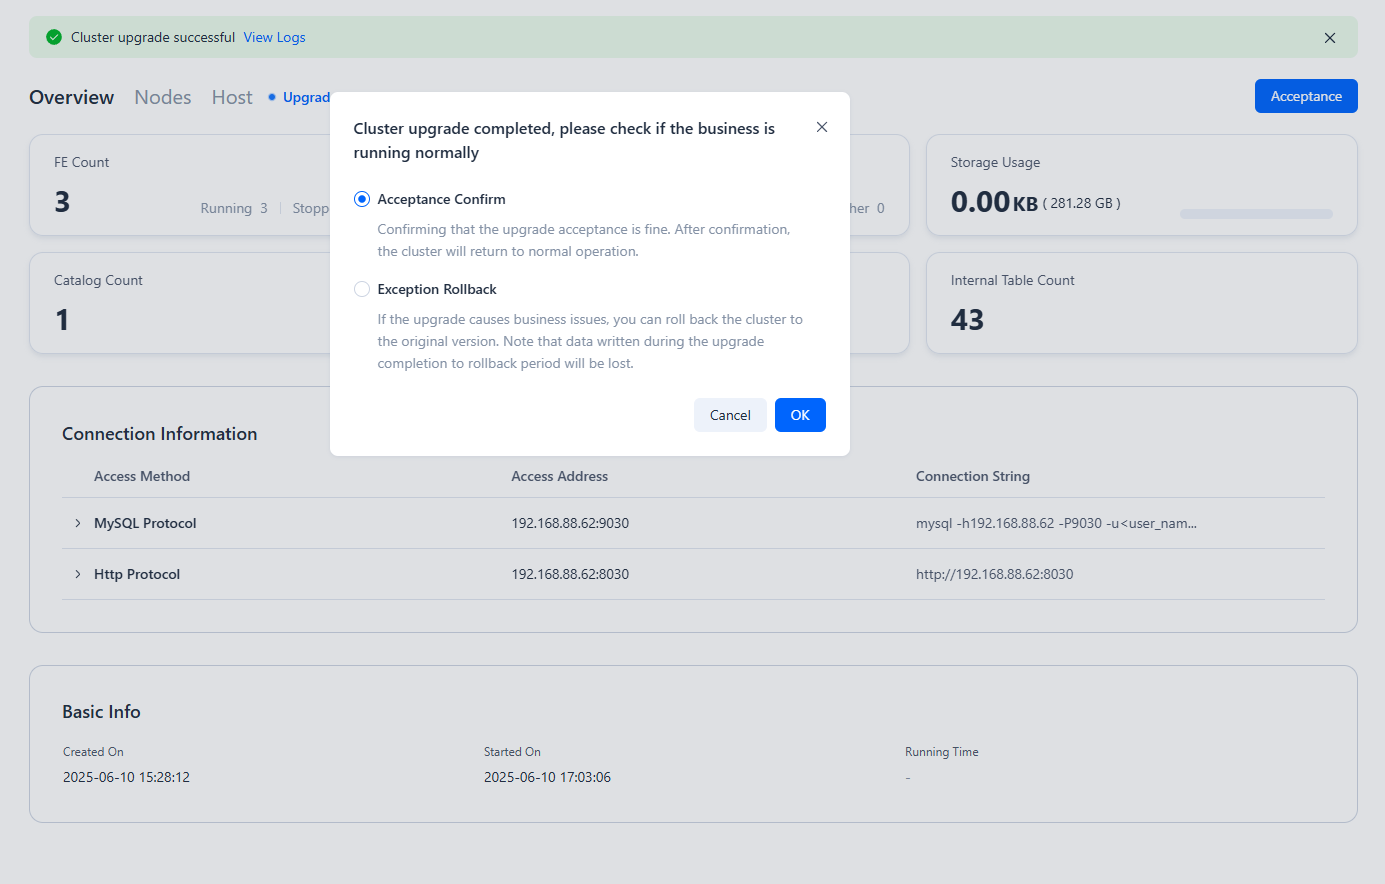
Task: Open the Host tab
Action: (232, 97)
